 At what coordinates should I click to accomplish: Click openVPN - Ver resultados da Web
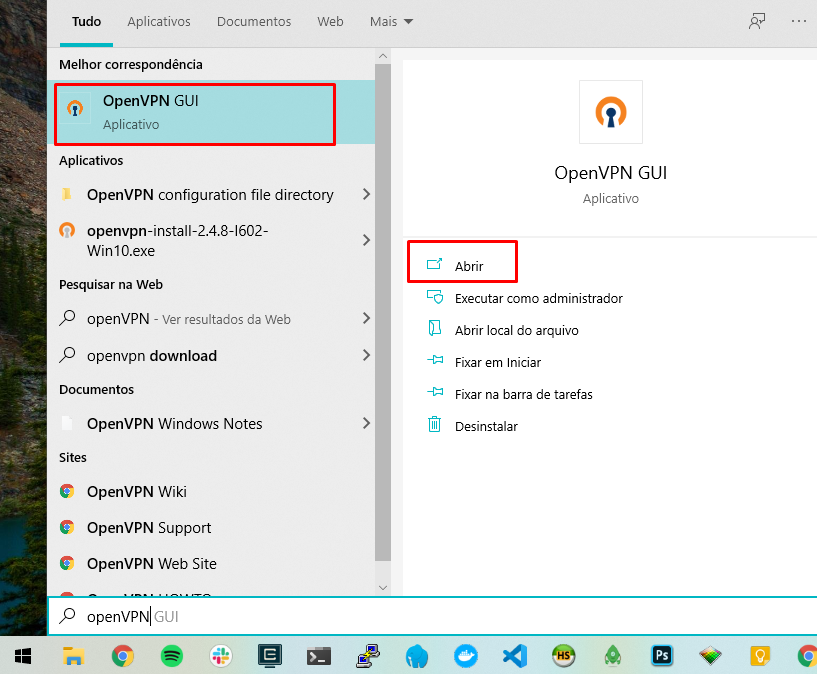pos(189,319)
